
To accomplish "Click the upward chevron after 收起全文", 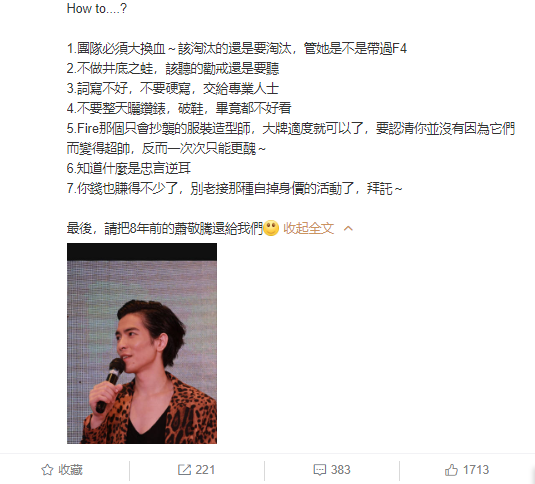I will [348, 228].
